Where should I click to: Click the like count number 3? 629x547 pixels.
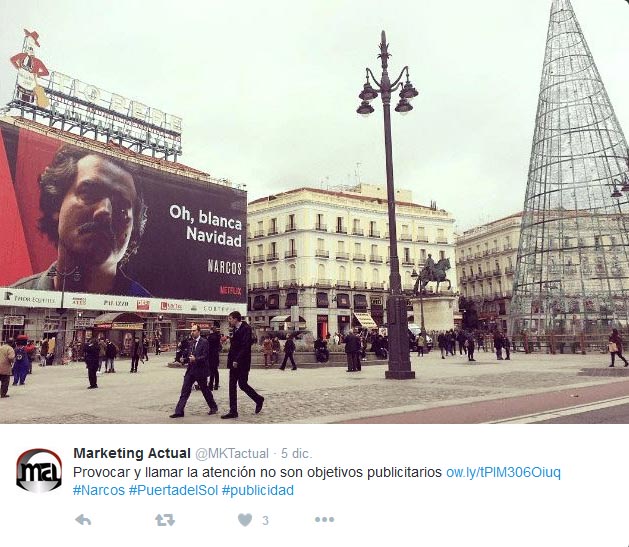coord(265,521)
